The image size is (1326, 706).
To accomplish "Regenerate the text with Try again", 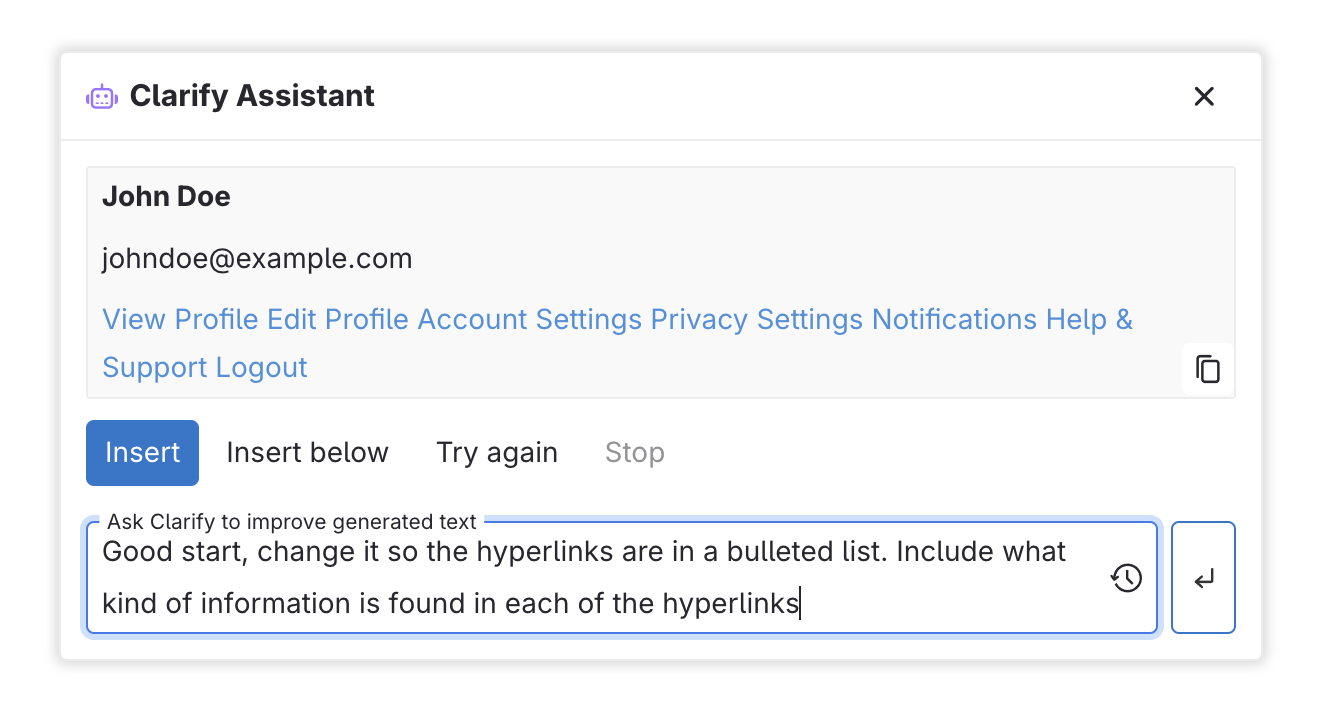I will click(x=497, y=453).
